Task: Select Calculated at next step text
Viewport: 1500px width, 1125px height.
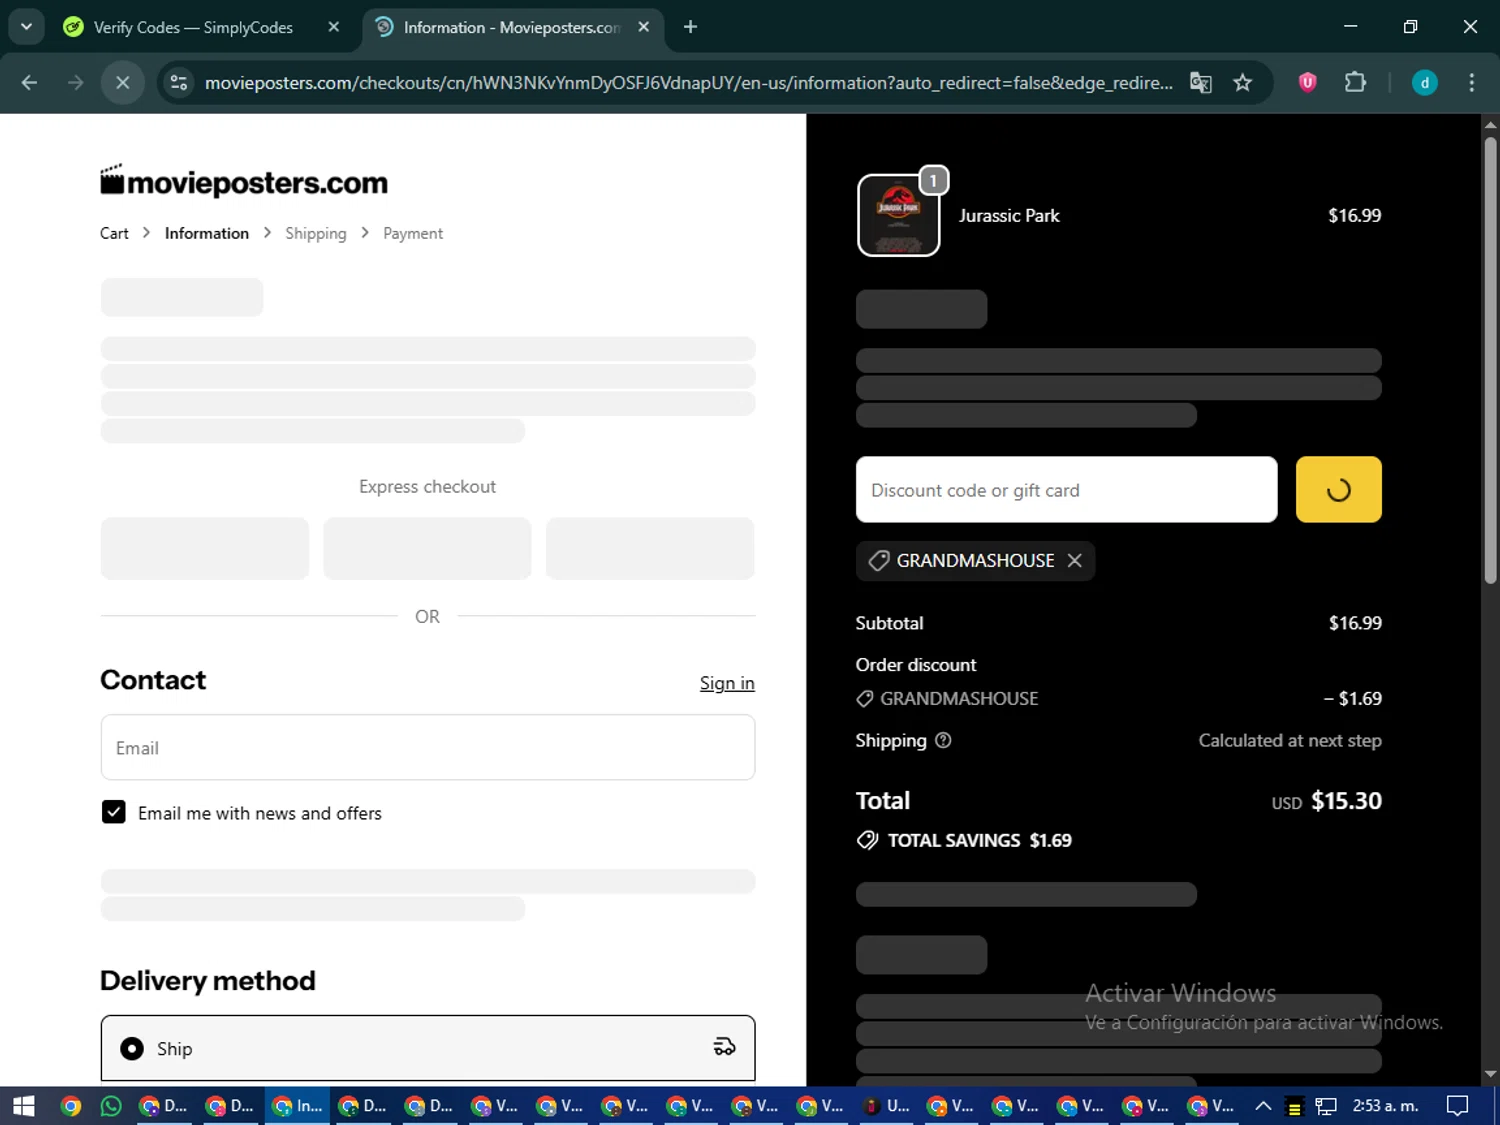Action: click(x=1290, y=741)
